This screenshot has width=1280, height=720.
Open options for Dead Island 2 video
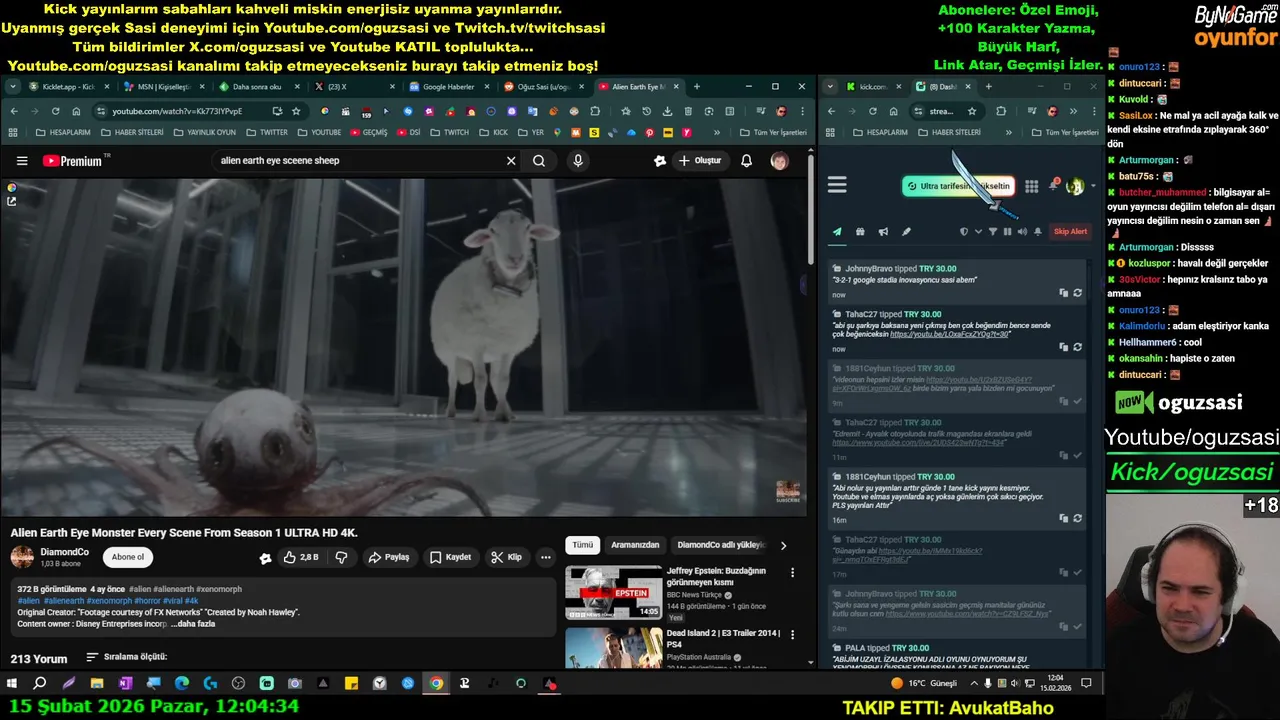(792, 634)
